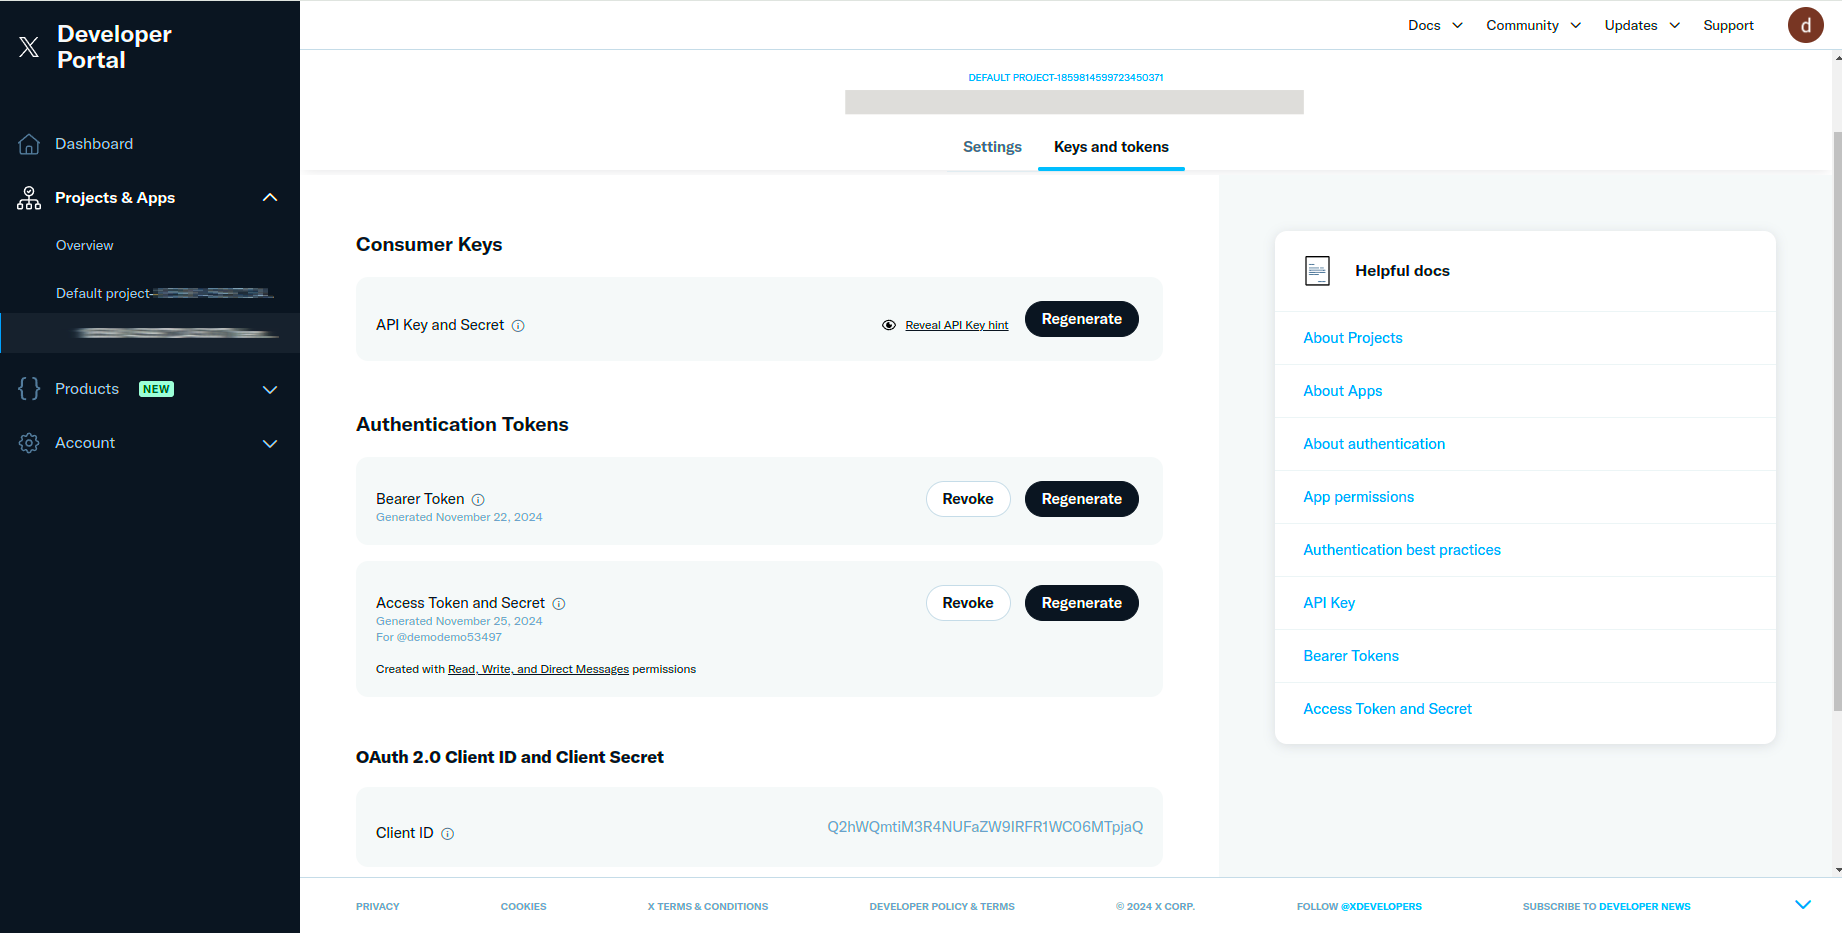
Task: Click the NEW badge beside Products
Action: [156, 389]
